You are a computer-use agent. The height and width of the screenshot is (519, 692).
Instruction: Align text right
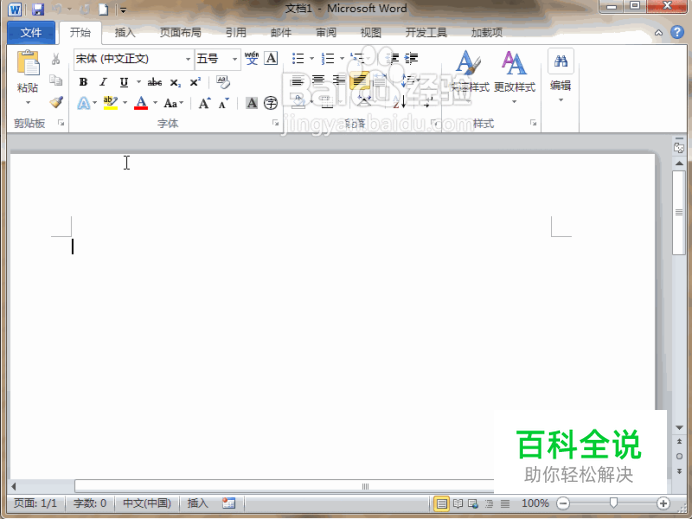[339, 81]
